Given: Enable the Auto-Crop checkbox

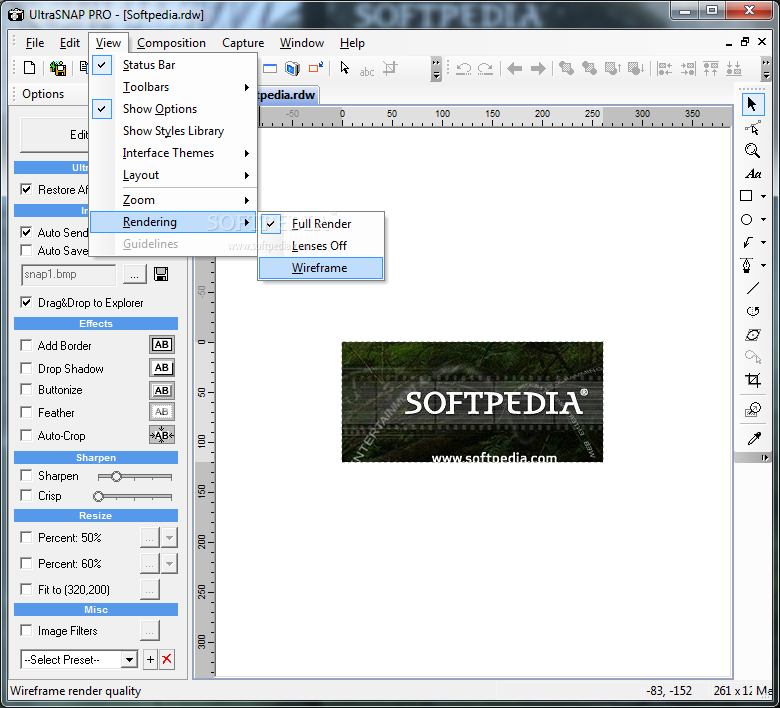Looking at the screenshot, I should pyautogui.click(x=26, y=435).
